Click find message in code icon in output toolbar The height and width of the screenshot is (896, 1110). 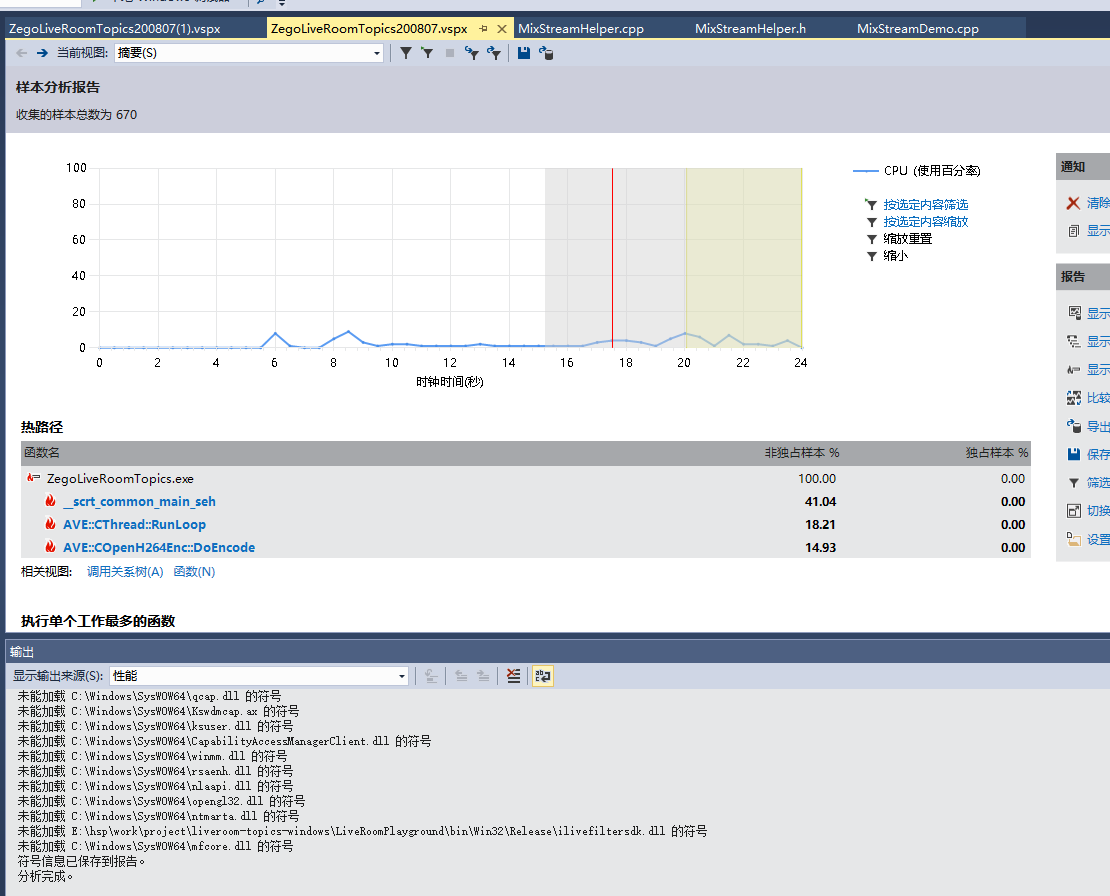(x=431, y=676)
